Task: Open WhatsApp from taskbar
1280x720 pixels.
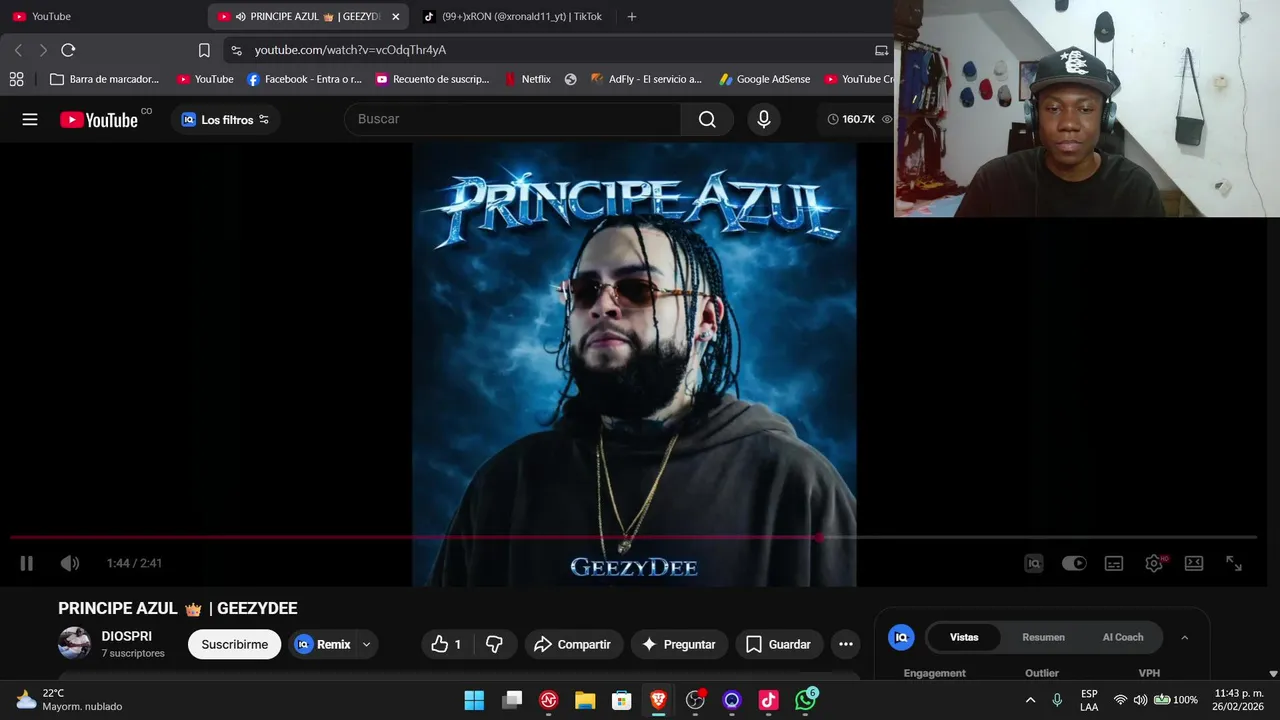Action: point(806,700)
